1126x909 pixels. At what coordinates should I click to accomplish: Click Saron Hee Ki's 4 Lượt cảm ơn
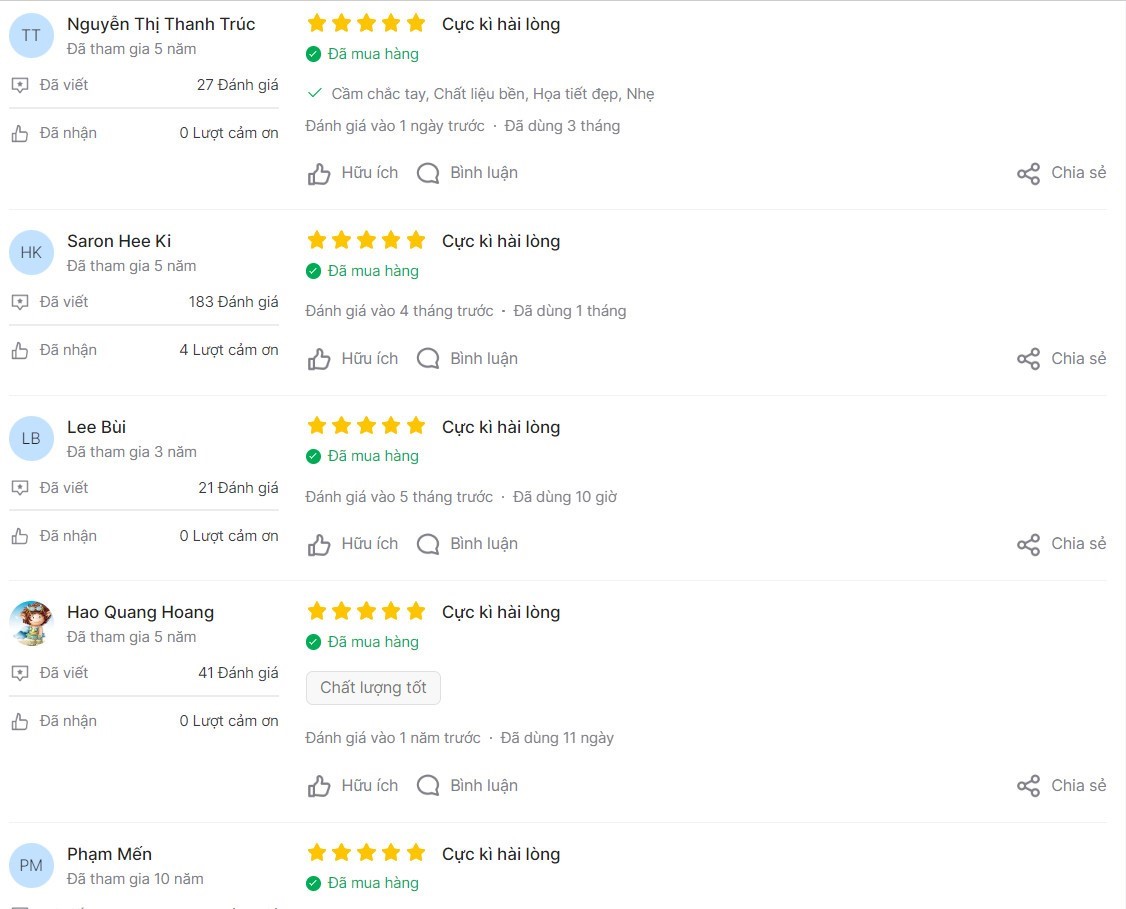pyautogui.click(x=229, y=350)
